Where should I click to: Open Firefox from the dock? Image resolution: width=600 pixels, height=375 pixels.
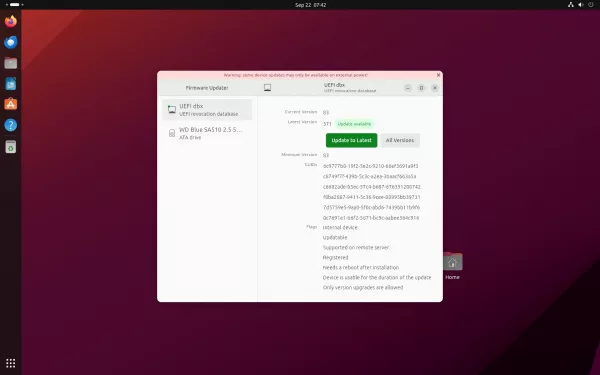tap(11, 21)
